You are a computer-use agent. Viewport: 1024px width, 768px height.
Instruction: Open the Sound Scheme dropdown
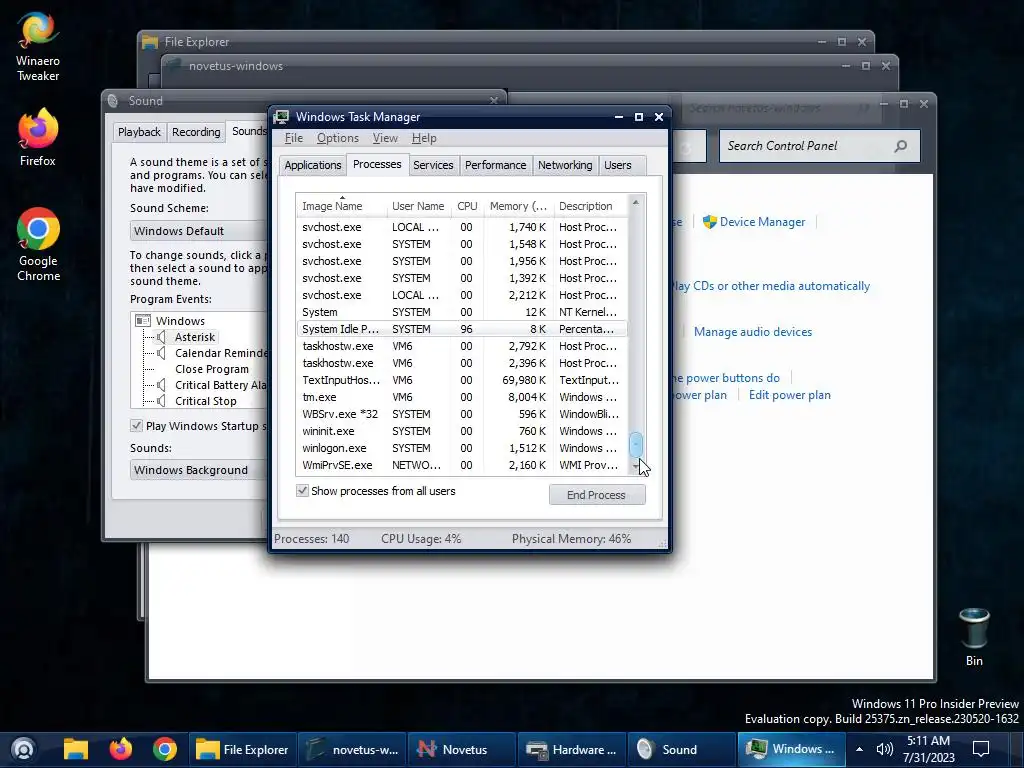pos(198,231)
